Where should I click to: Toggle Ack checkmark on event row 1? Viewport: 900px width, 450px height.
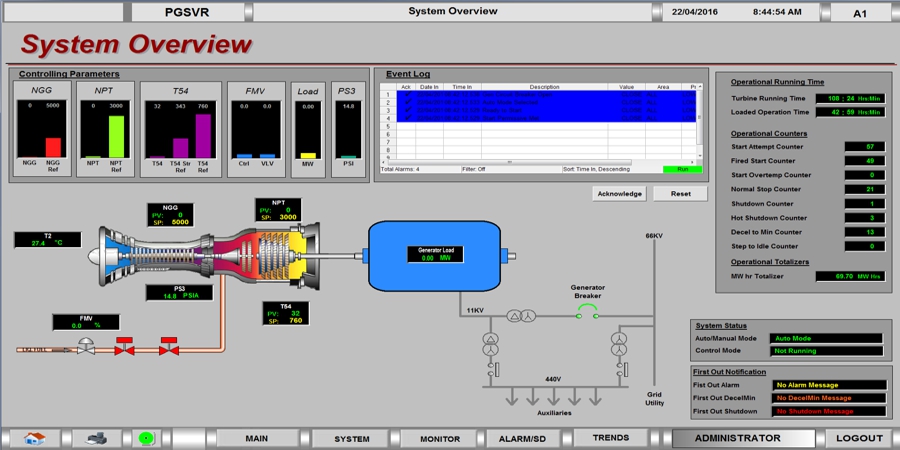[407, 95]
